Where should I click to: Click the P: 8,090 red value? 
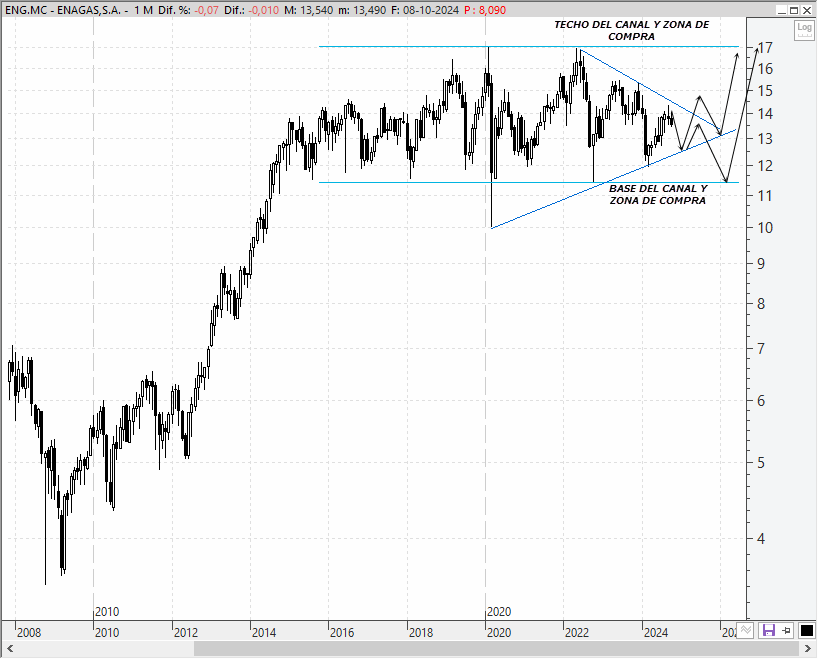point(485,10)
